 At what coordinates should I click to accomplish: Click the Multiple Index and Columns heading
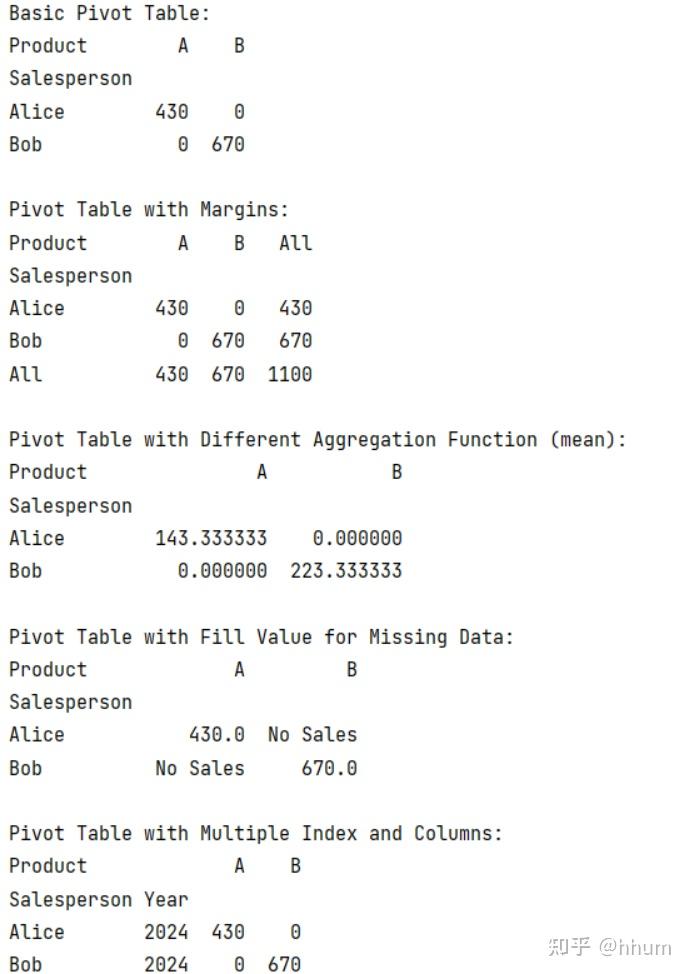[256, 833]
